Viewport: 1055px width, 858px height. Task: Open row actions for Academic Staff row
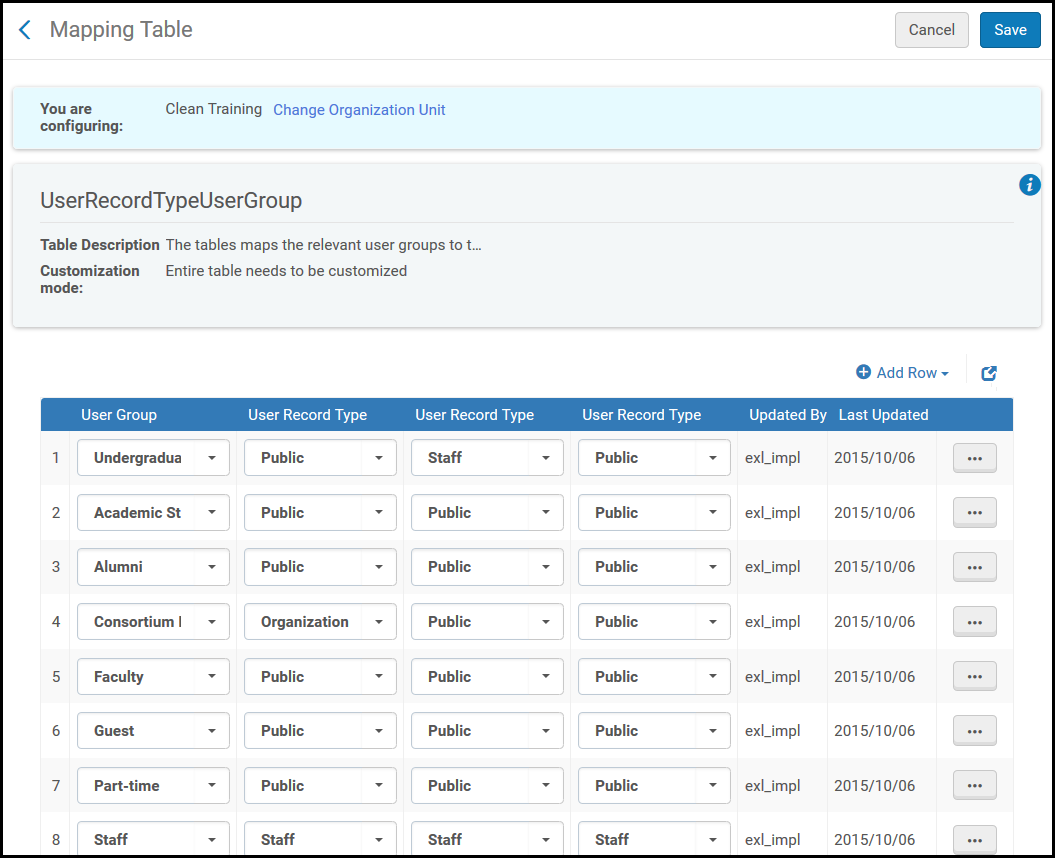coord(974,513)
